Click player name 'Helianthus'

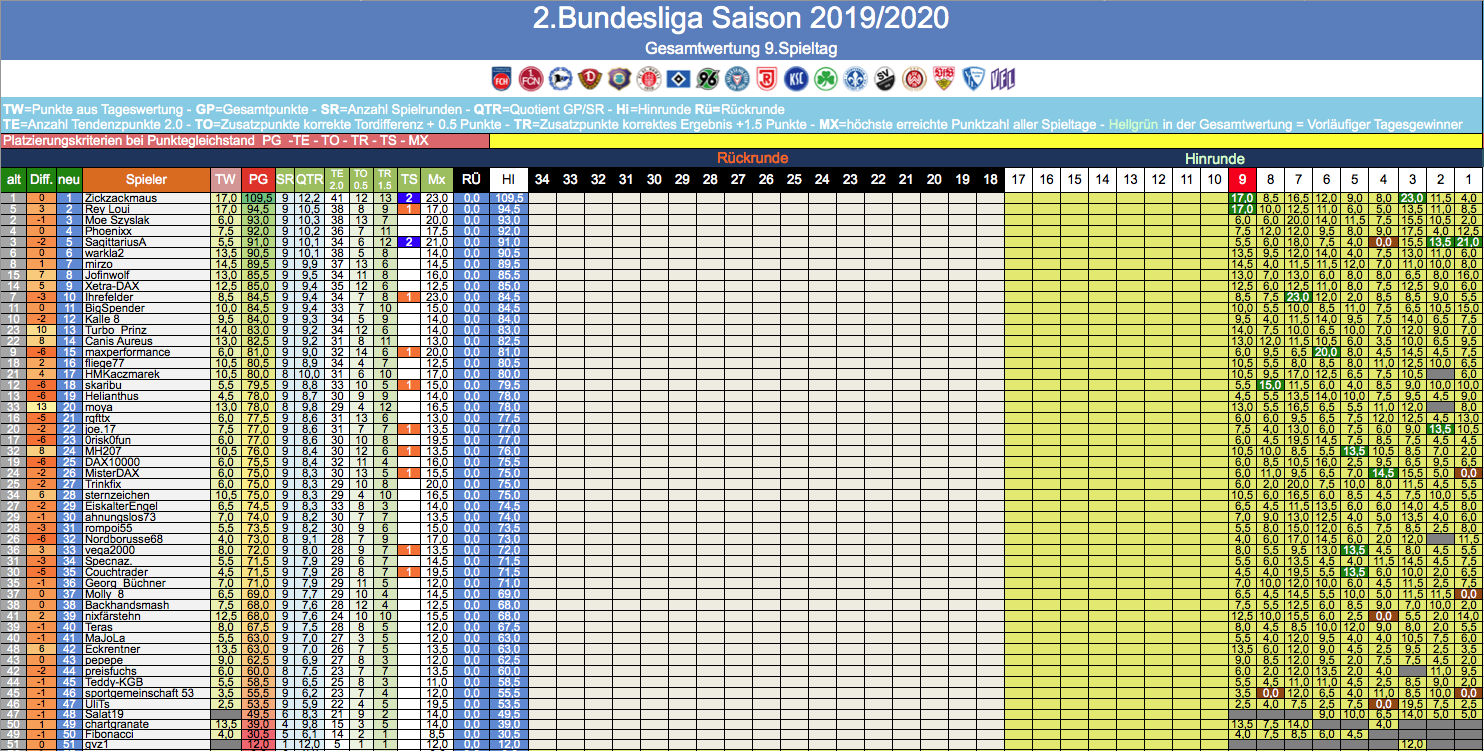point(112,396)
